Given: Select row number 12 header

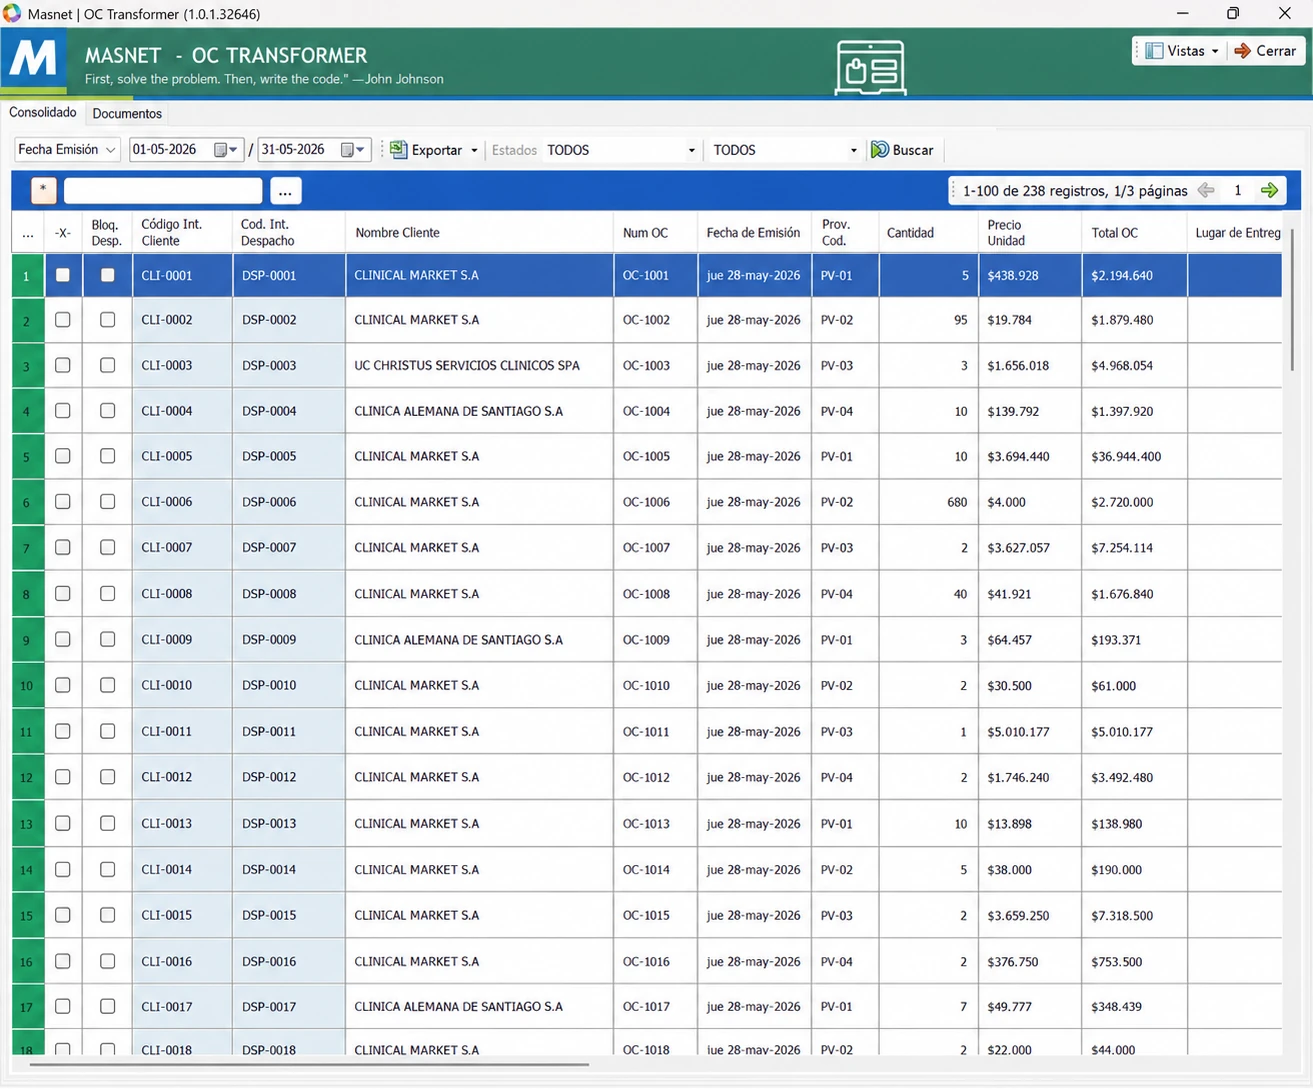Looking at the screenshot, I should [27, 777].
